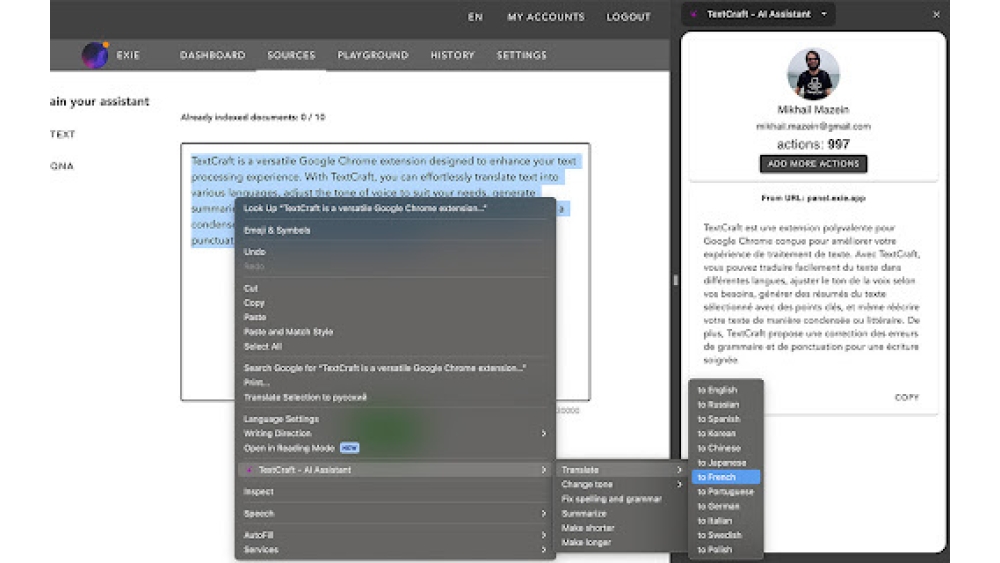Translate to Japanese
Viewport: 1000px width, 563px height.
[726, 463]
